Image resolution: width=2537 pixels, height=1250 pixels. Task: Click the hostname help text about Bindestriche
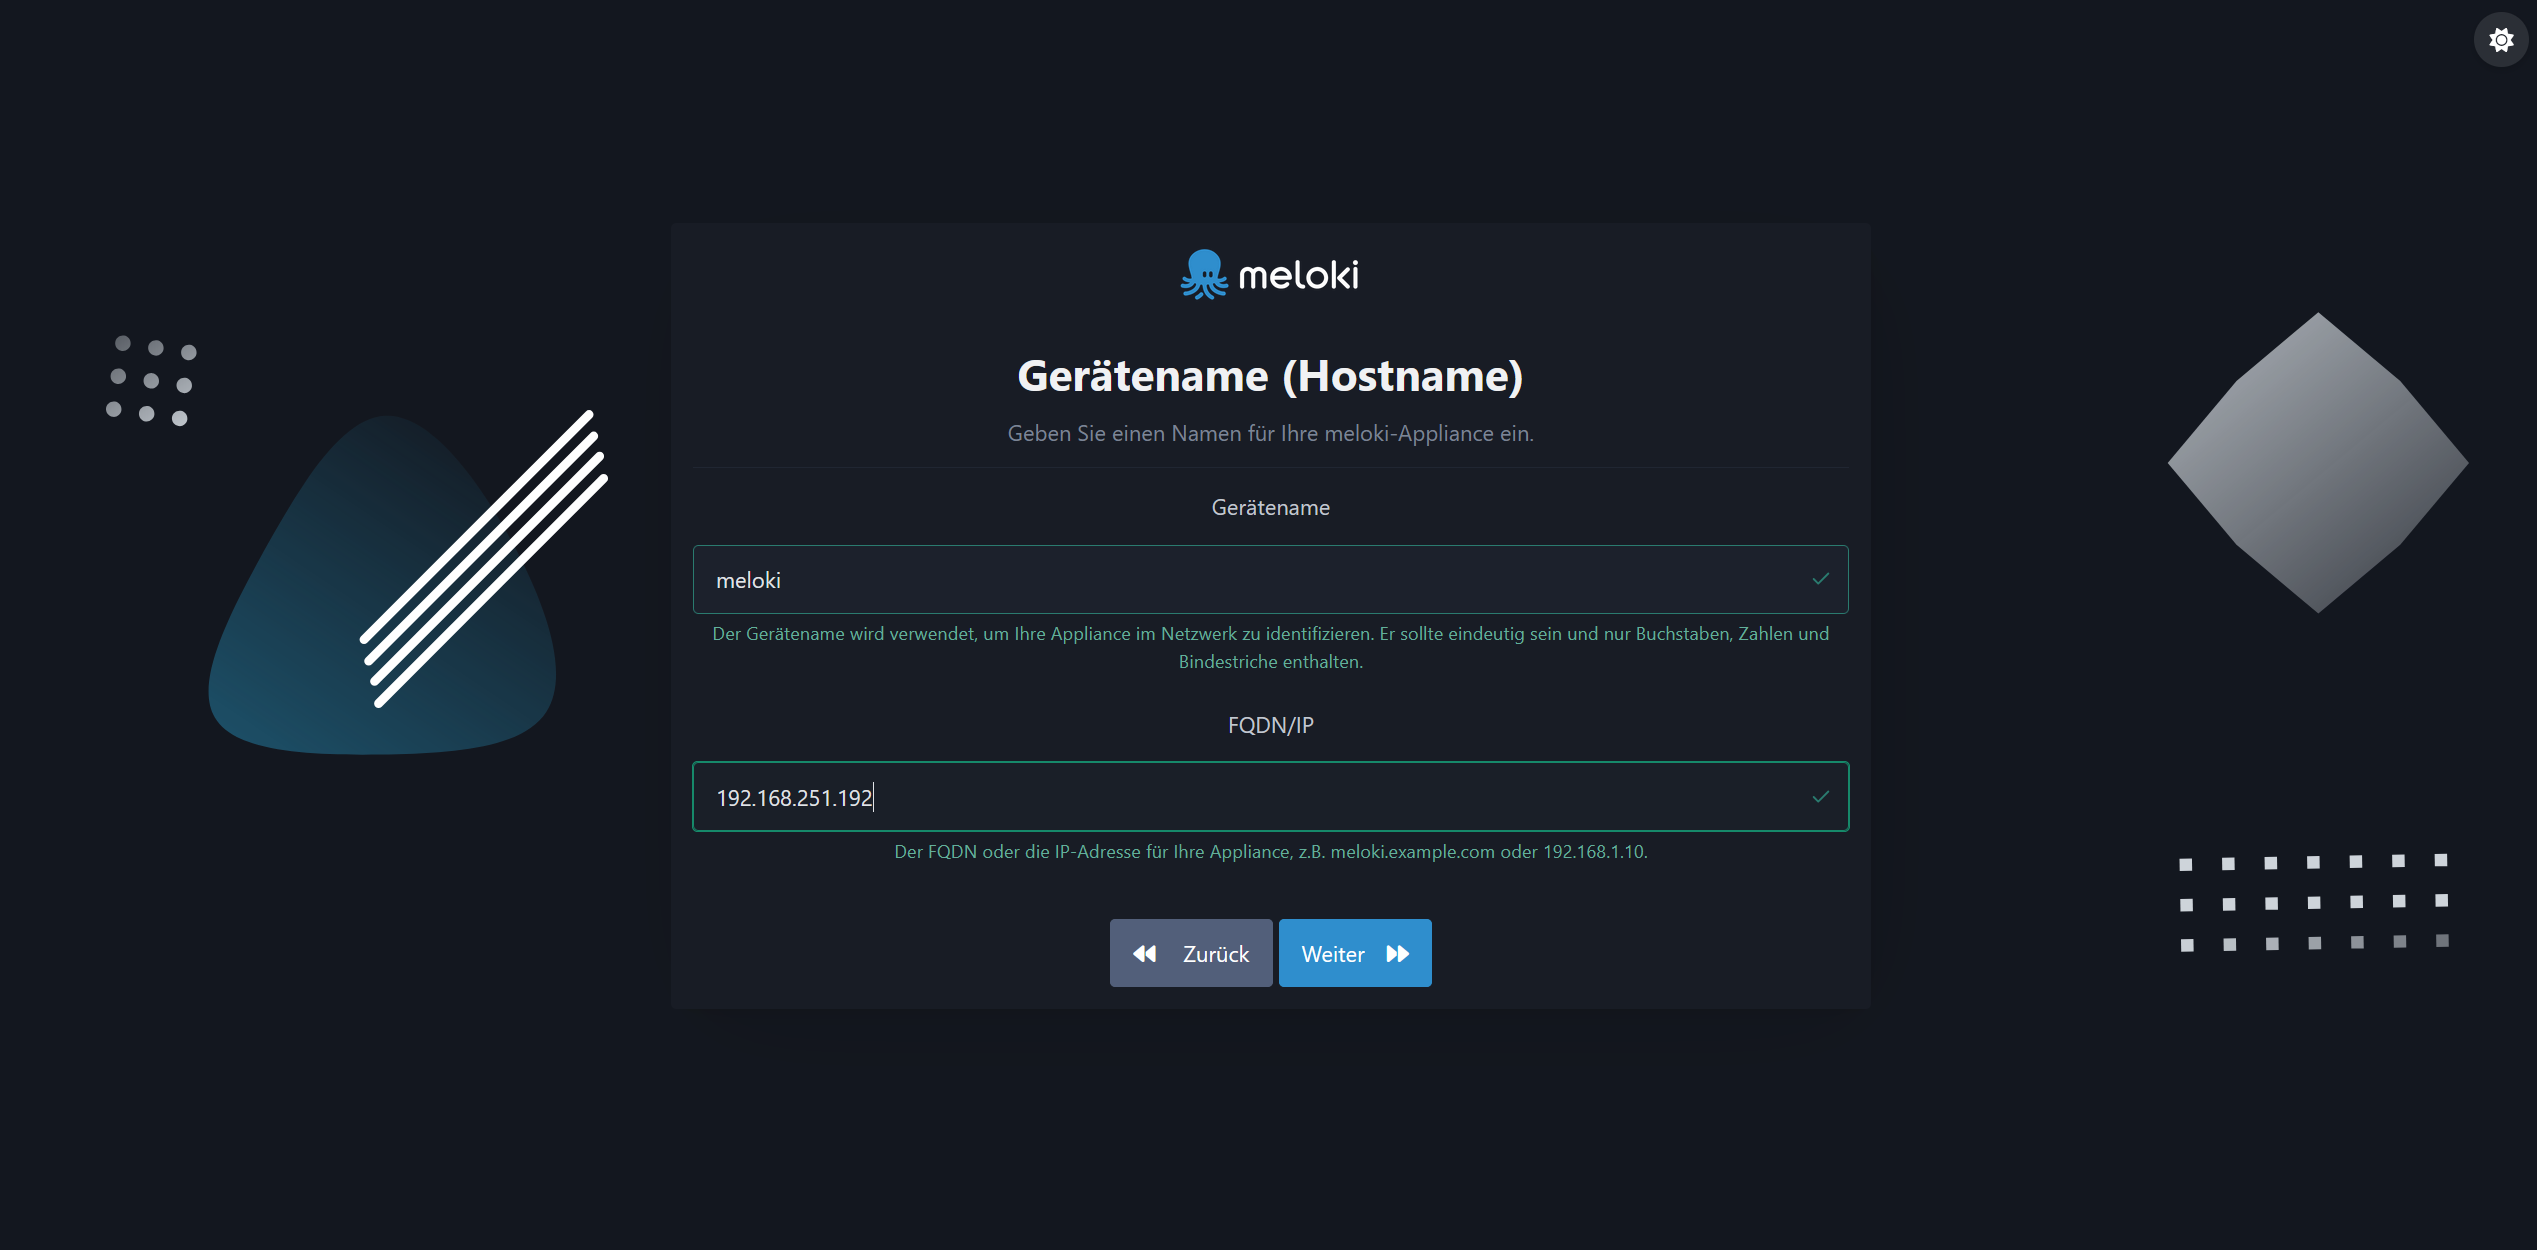(1270, 647)
